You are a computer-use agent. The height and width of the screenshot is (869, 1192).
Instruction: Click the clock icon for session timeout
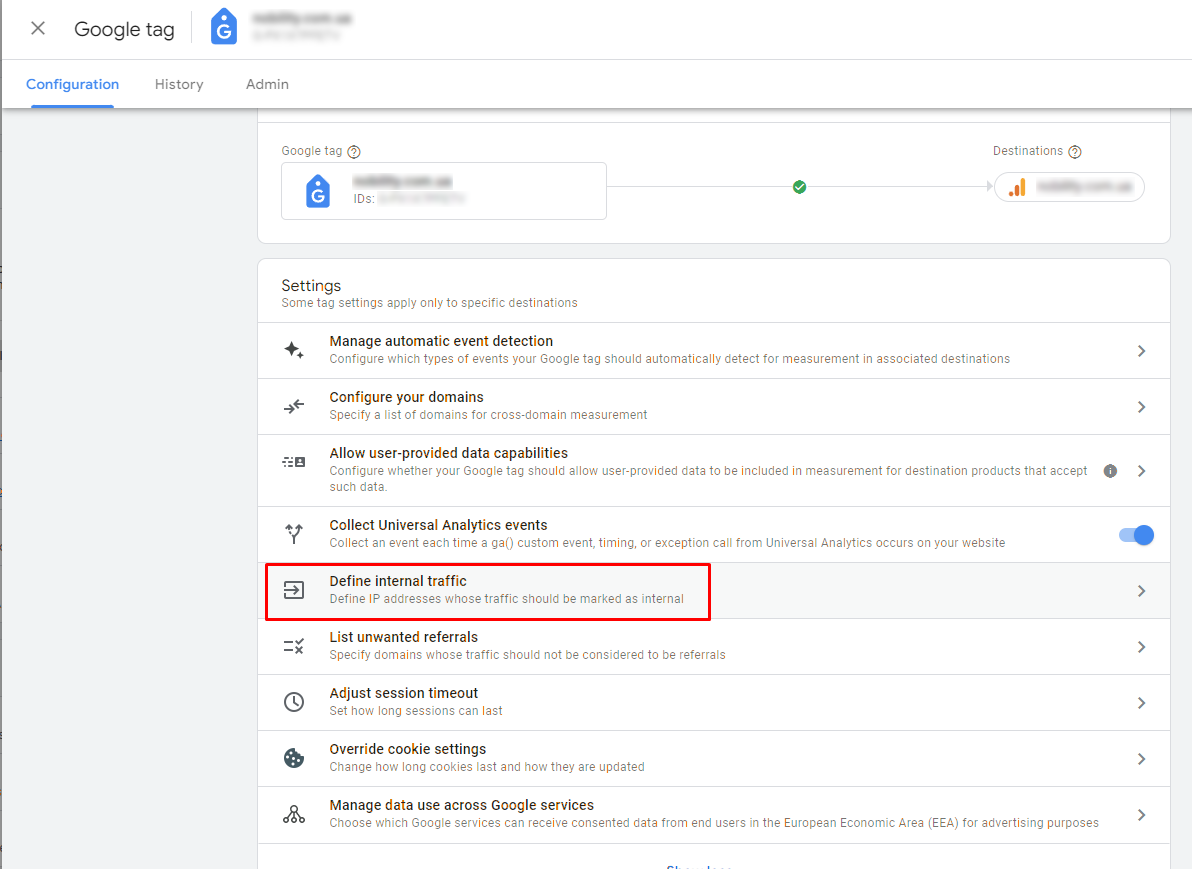coord(293,702)
